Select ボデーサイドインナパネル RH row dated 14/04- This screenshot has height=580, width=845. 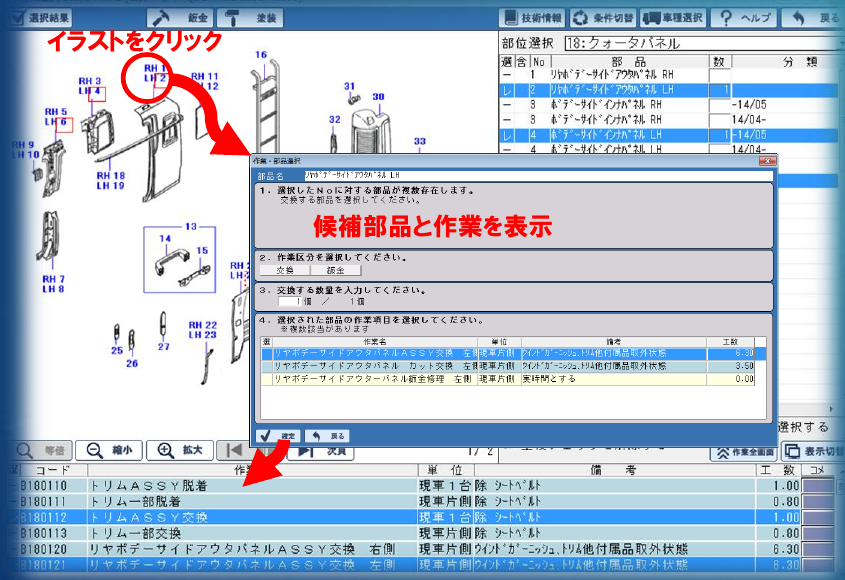pyautogui.click(x=669, y=120)
